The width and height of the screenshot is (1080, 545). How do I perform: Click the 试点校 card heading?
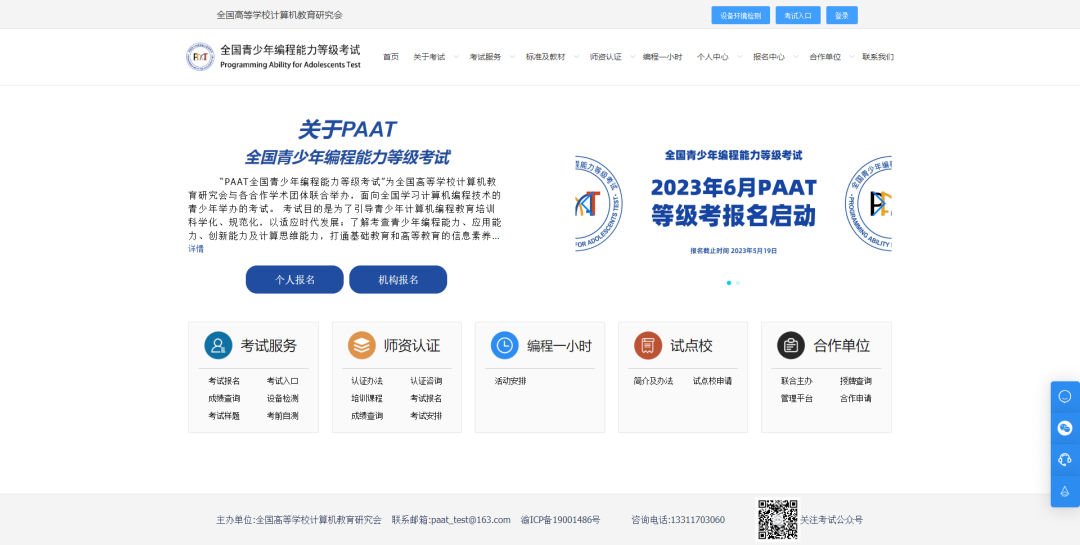click(x=692, y=346)
